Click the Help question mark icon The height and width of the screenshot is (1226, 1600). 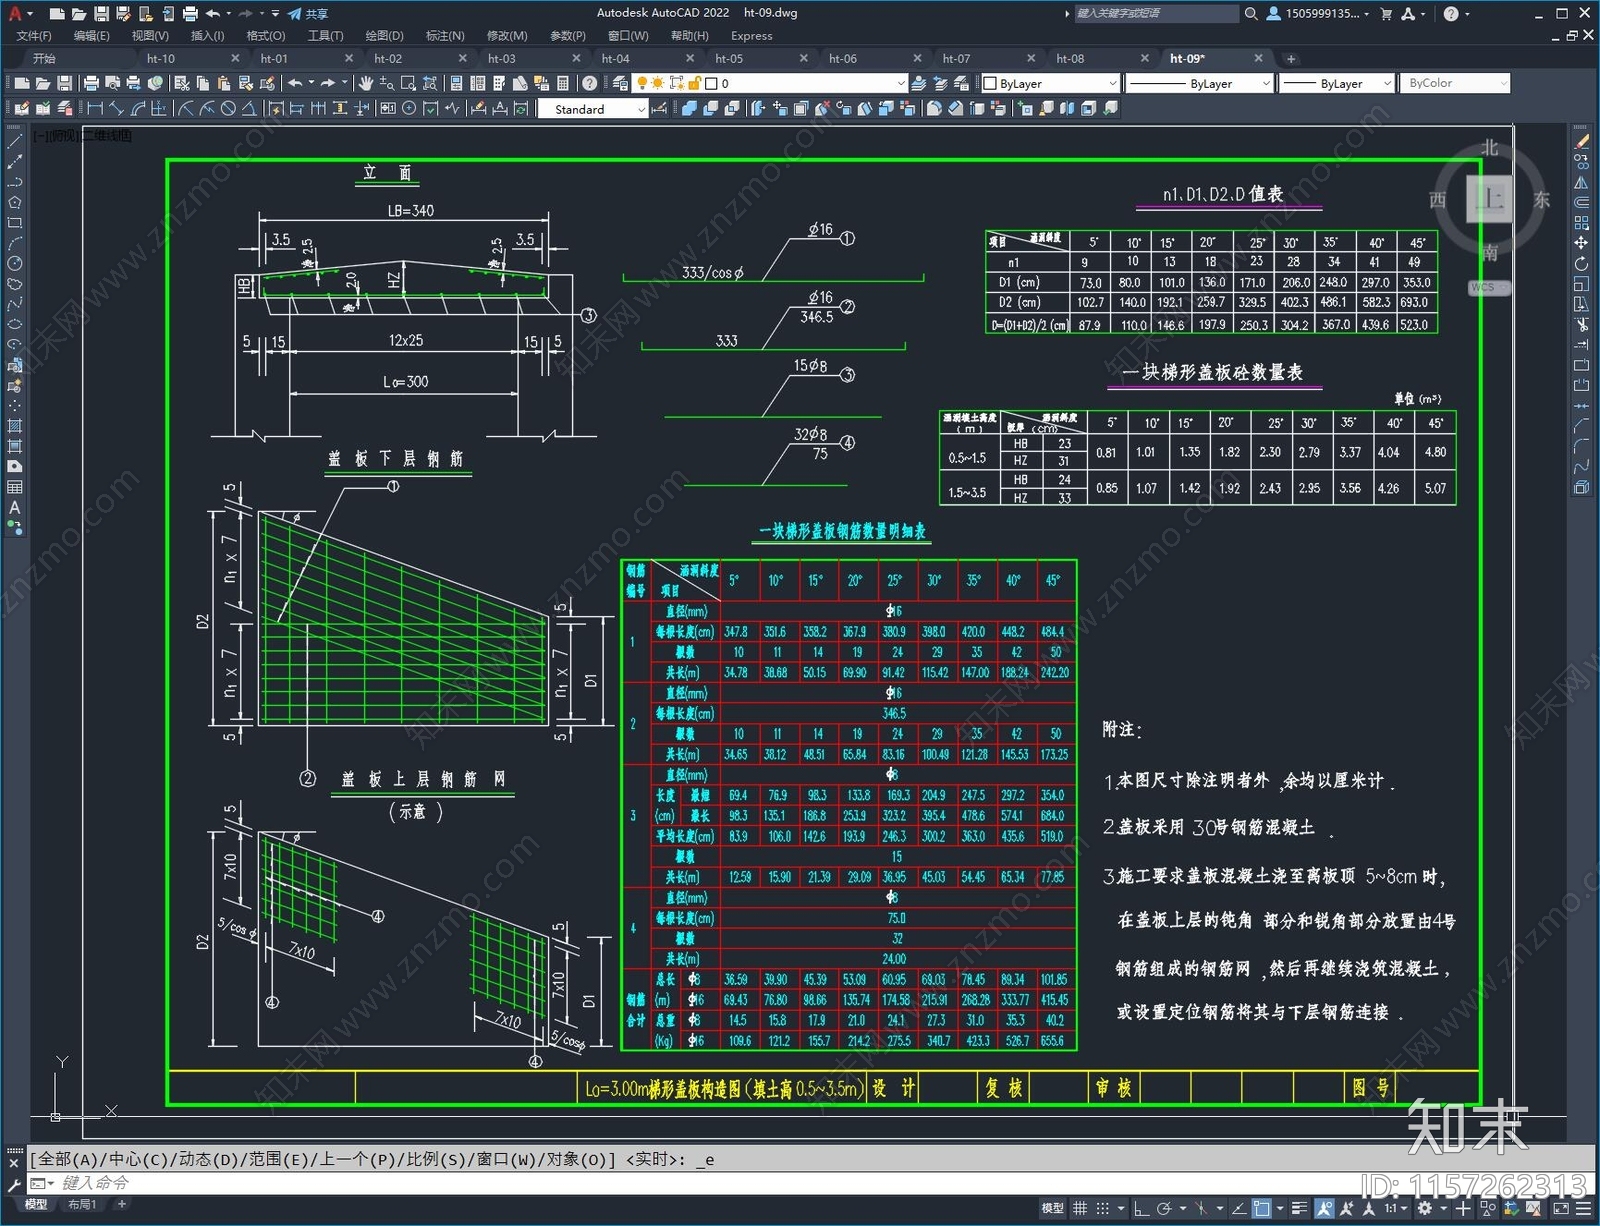tap(590, 83)
